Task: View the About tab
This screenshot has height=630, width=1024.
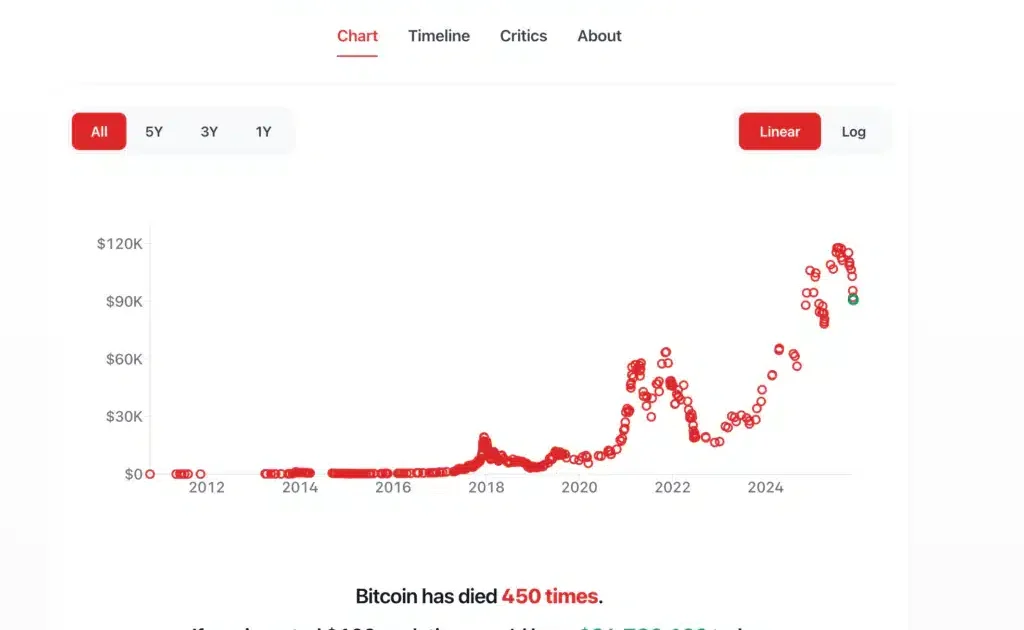Action: pos(598,36)
